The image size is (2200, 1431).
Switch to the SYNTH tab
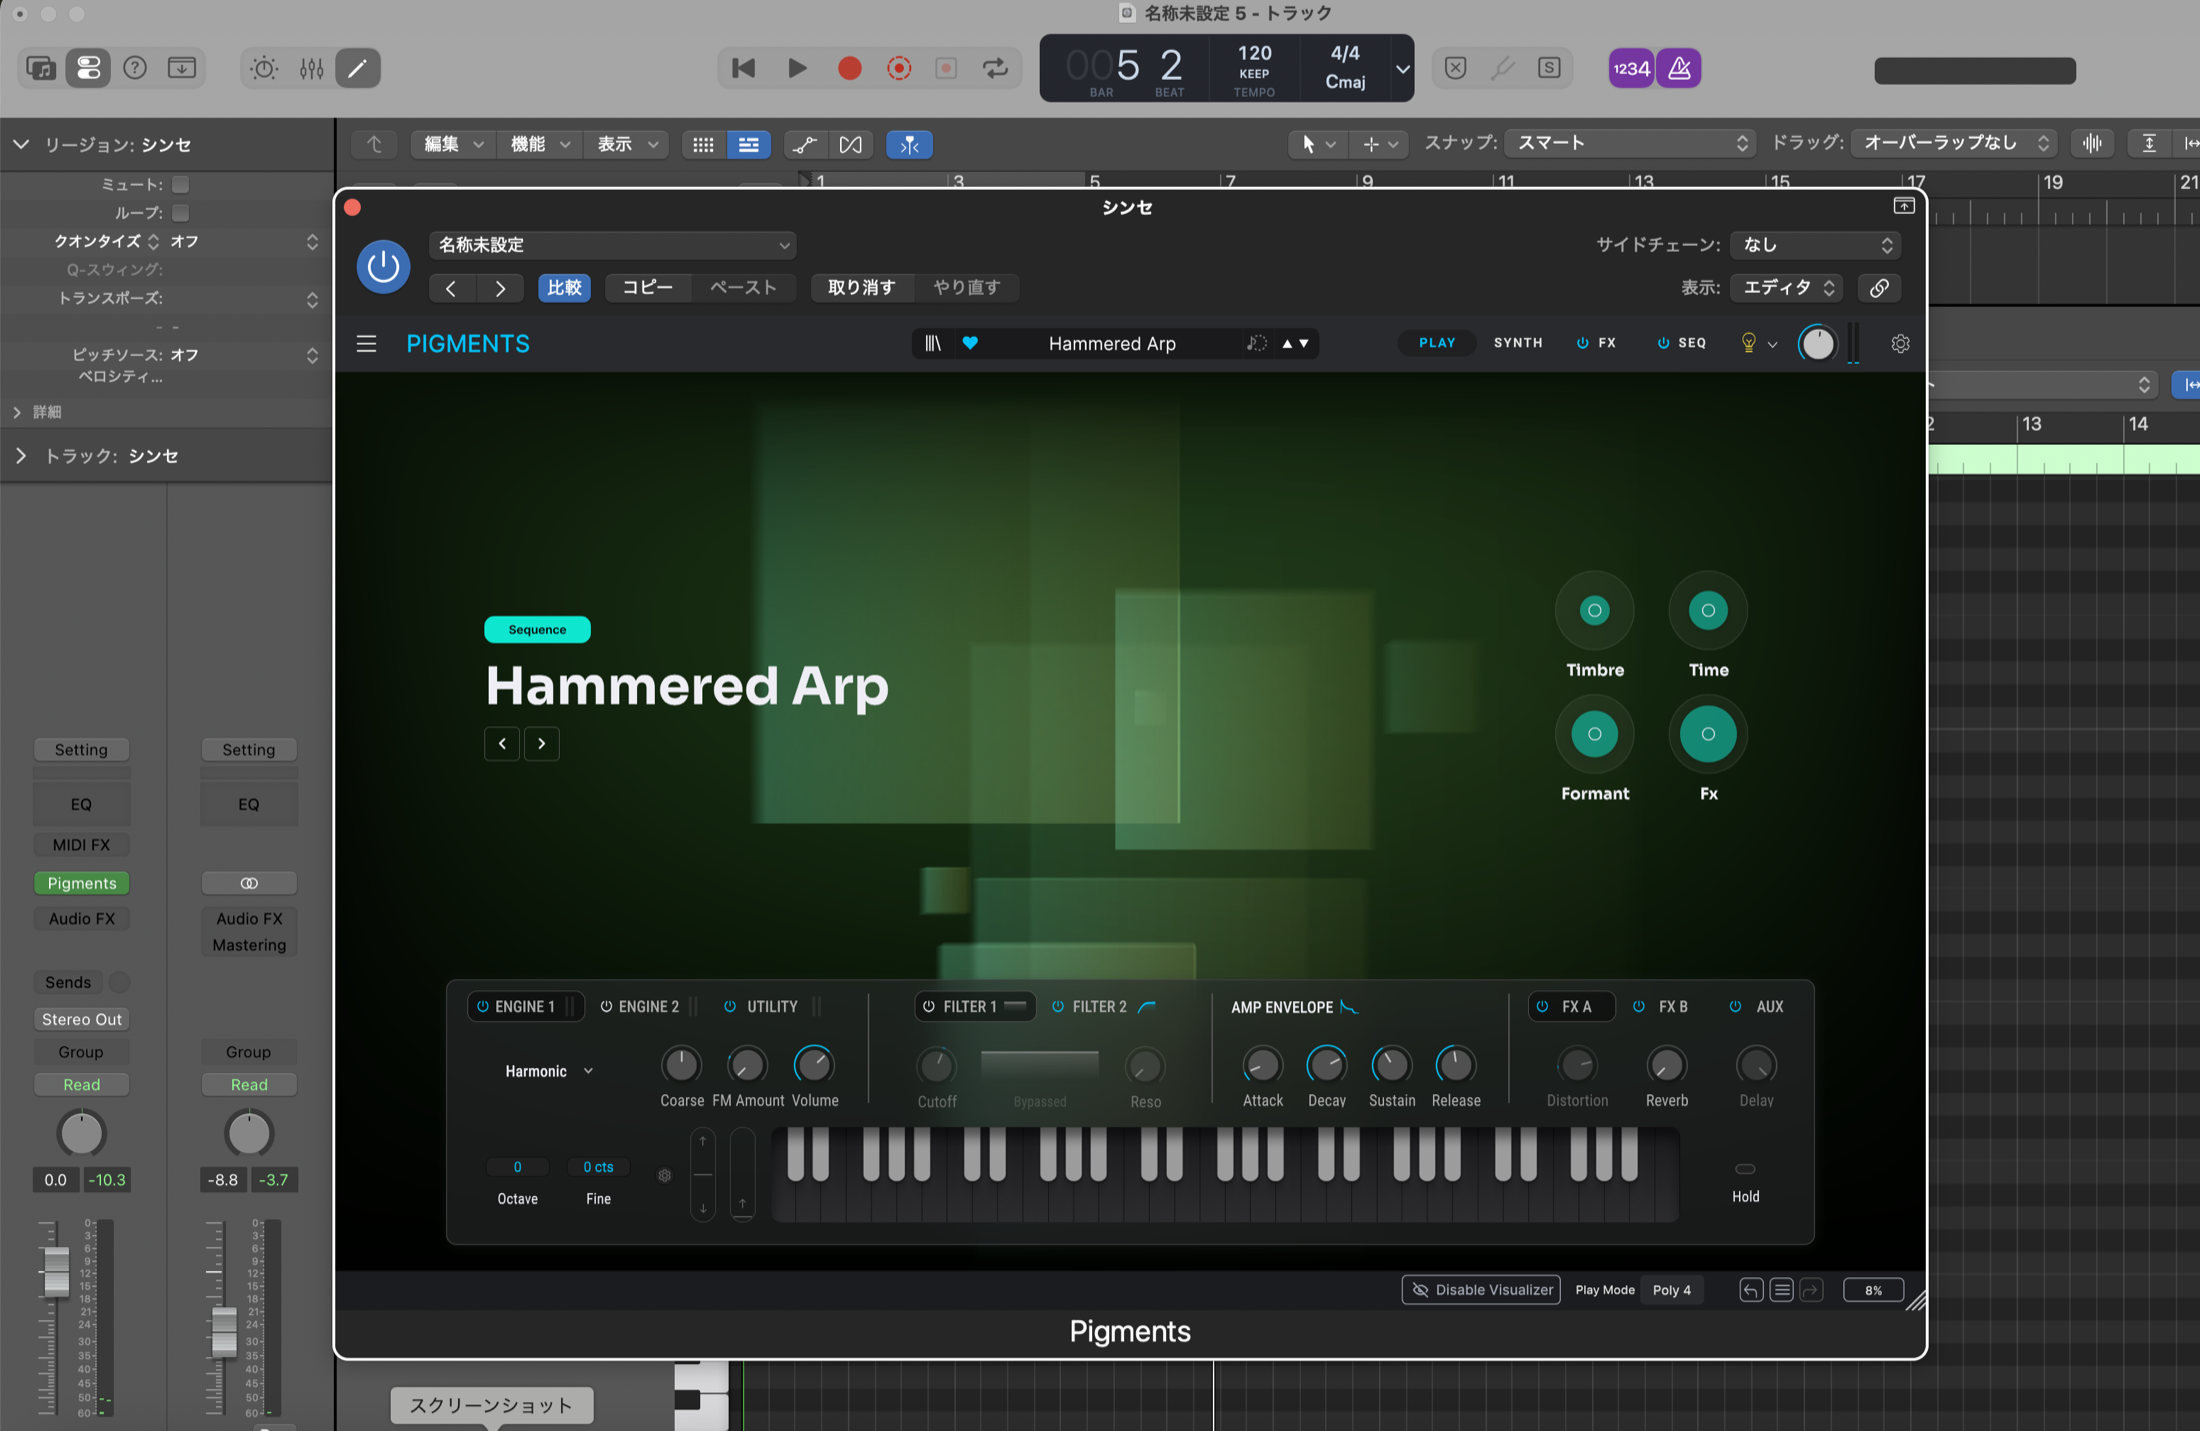(1518, 343)
